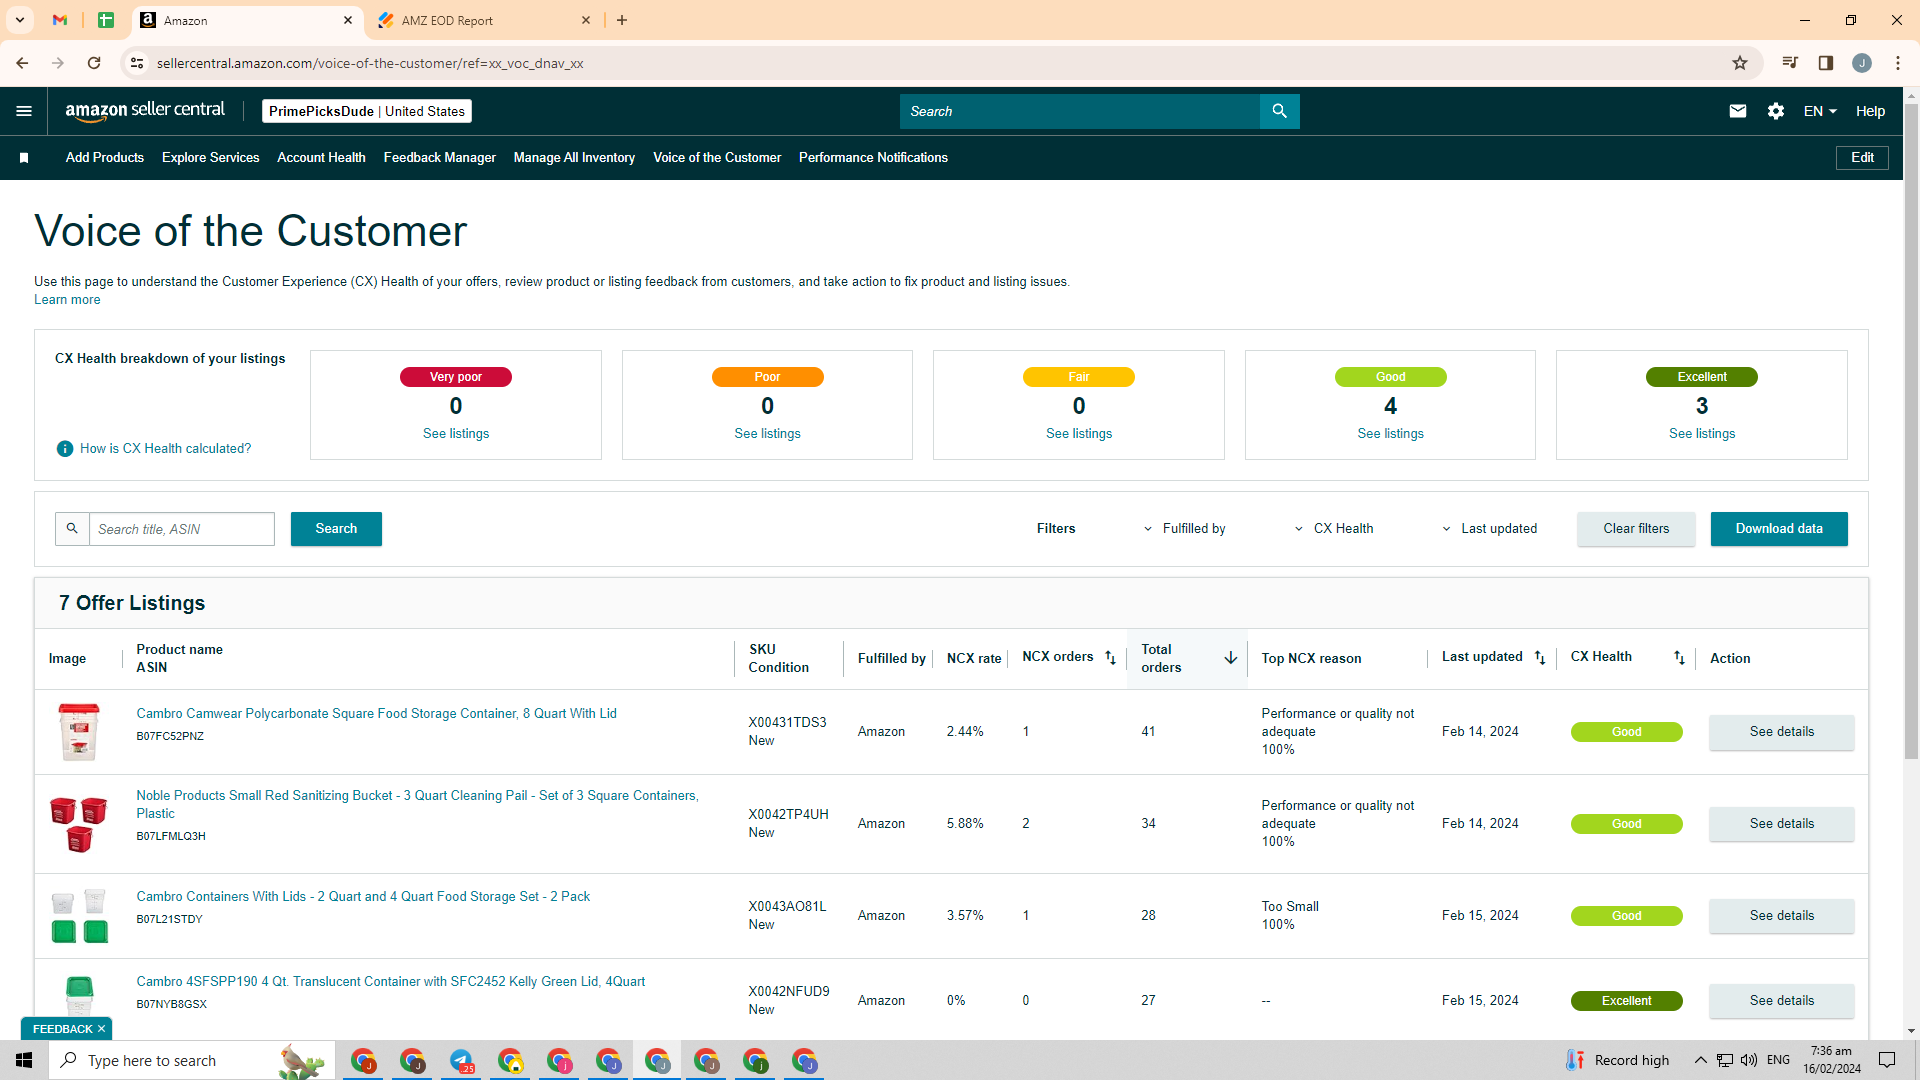
Task: Open the media control icon in Chrome toolbar
Action: 1790,63
